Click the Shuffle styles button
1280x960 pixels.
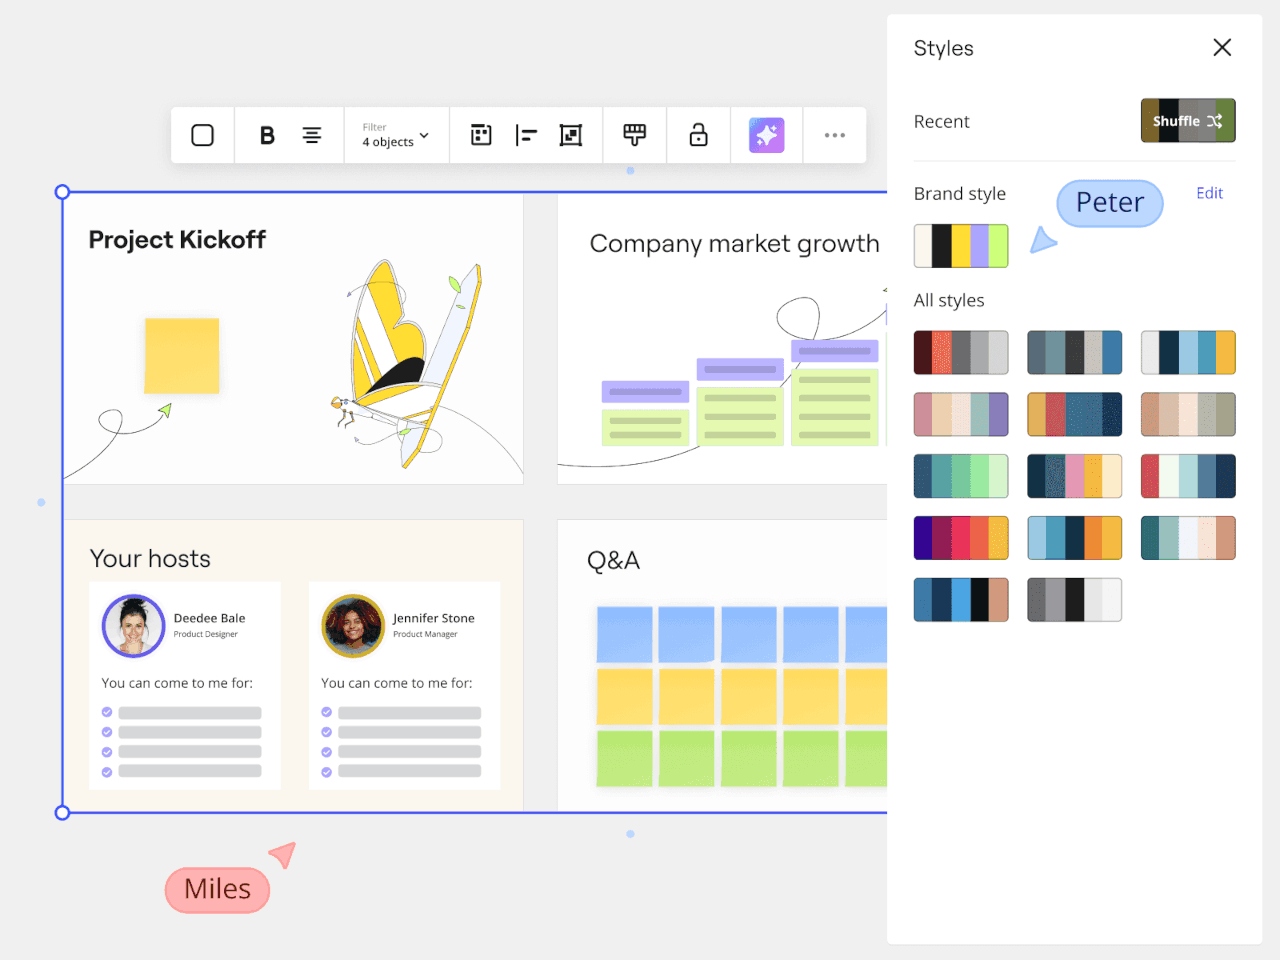(1187, 121)
